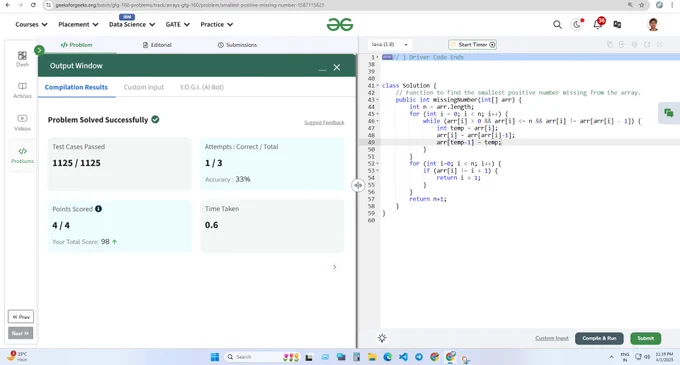The width and height of the screenshot is (680, 365).
Task: Toggle the editor theme sun icon
Action: [382, 338]
